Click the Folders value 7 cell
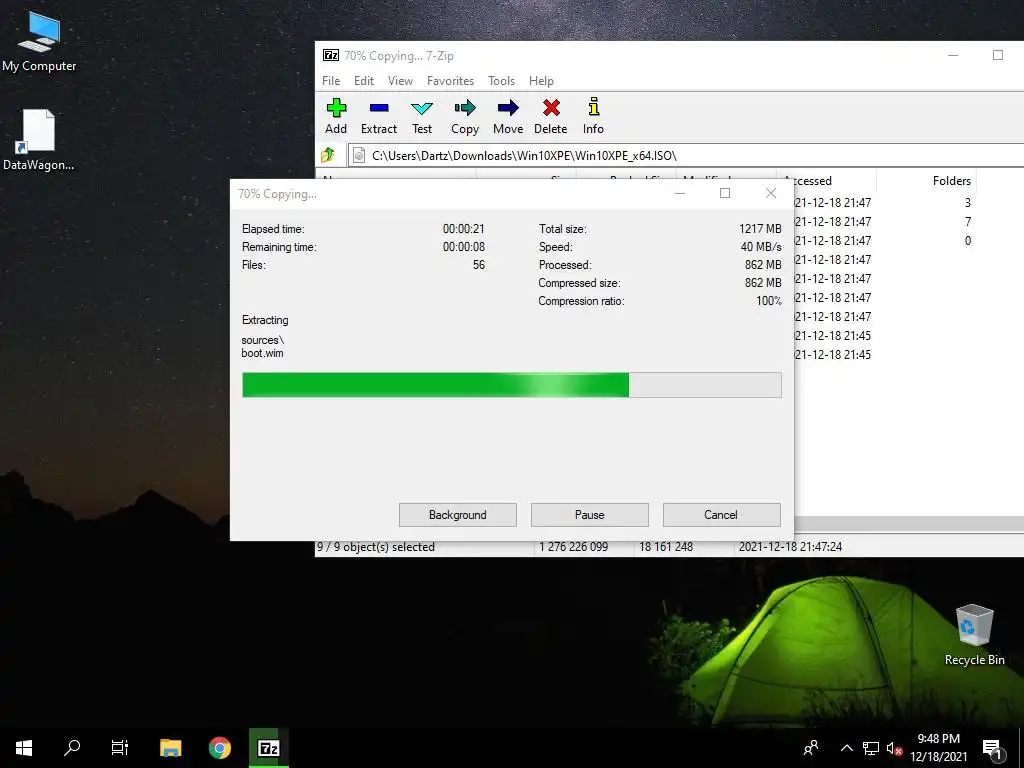 968,221
